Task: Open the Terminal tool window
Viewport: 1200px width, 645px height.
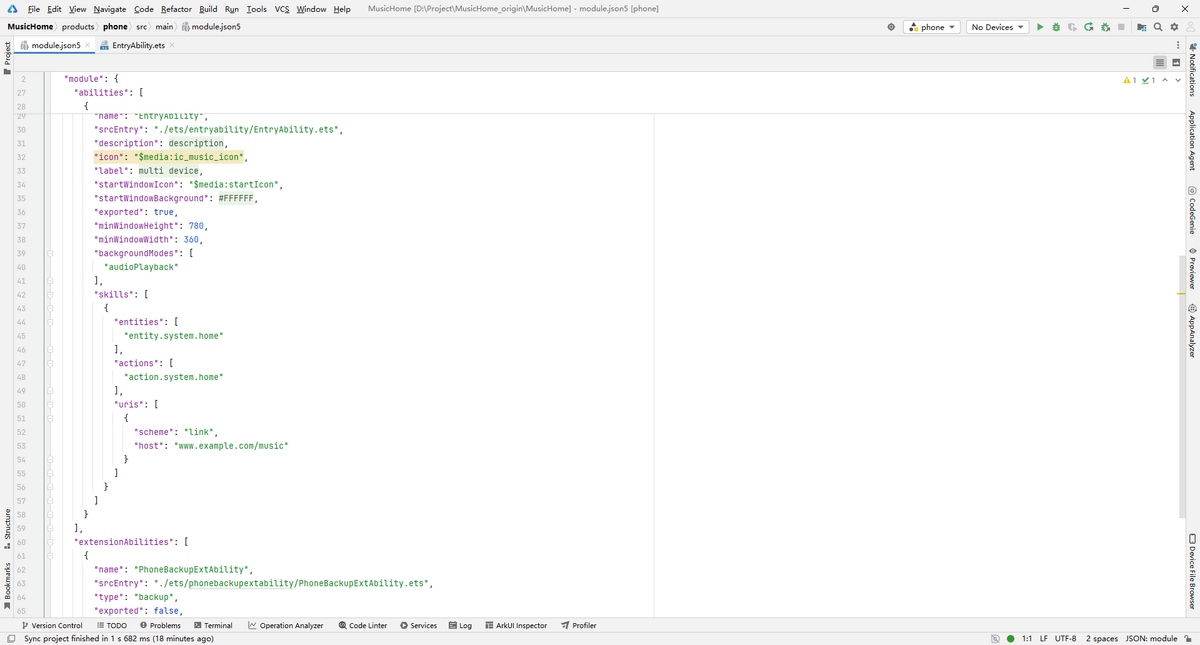Action: tap(212, 625)
